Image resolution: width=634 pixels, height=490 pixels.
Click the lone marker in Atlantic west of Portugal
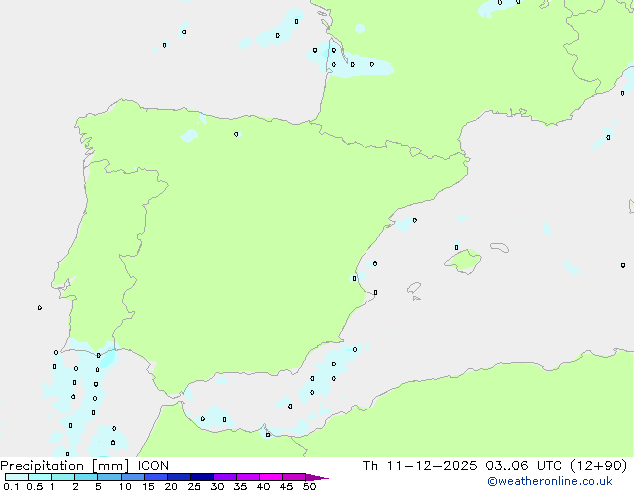(40, 308)
